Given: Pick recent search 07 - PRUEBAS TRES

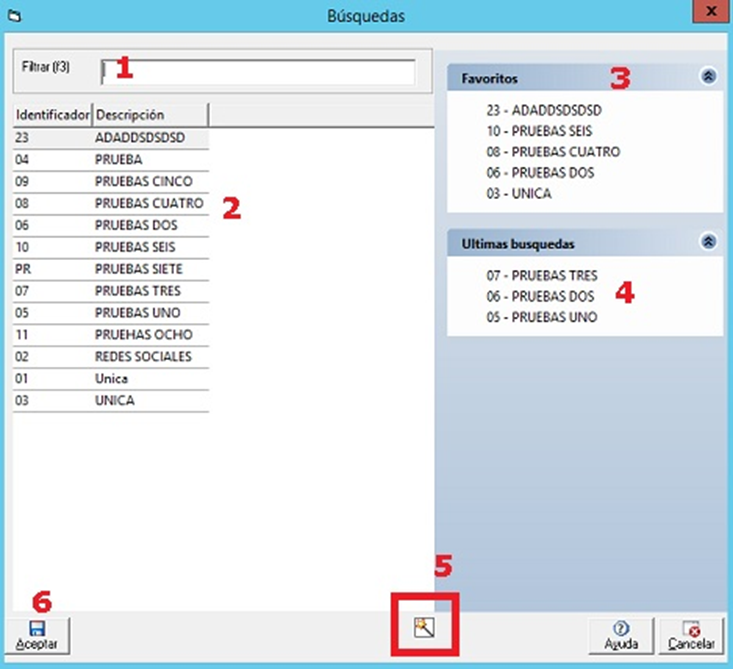Looking at the screenshot, I should [542, 275].
